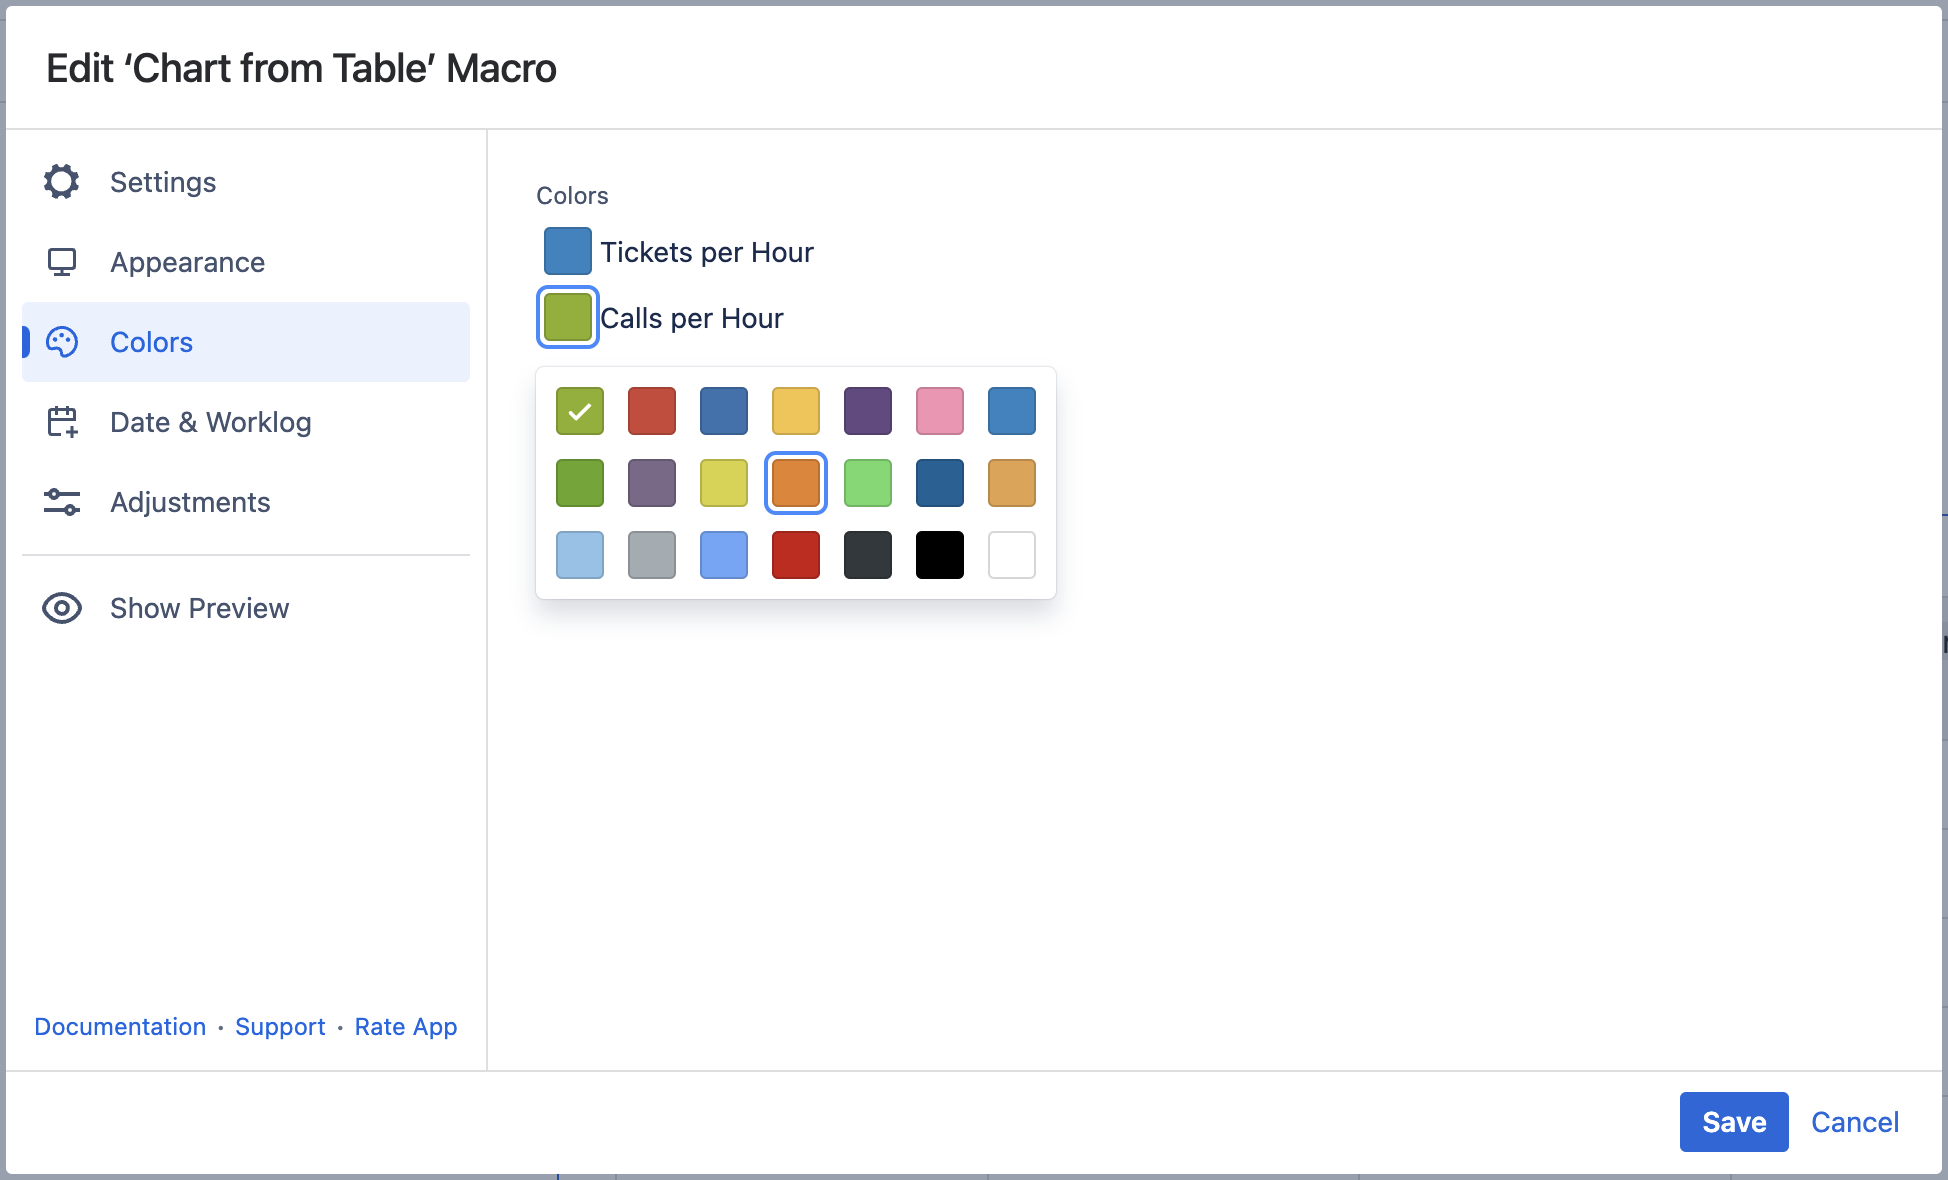The width and height of the screenshot is (1948, 1180).
Task: Select the checked olive green swatch
Action: coord(580,411)
